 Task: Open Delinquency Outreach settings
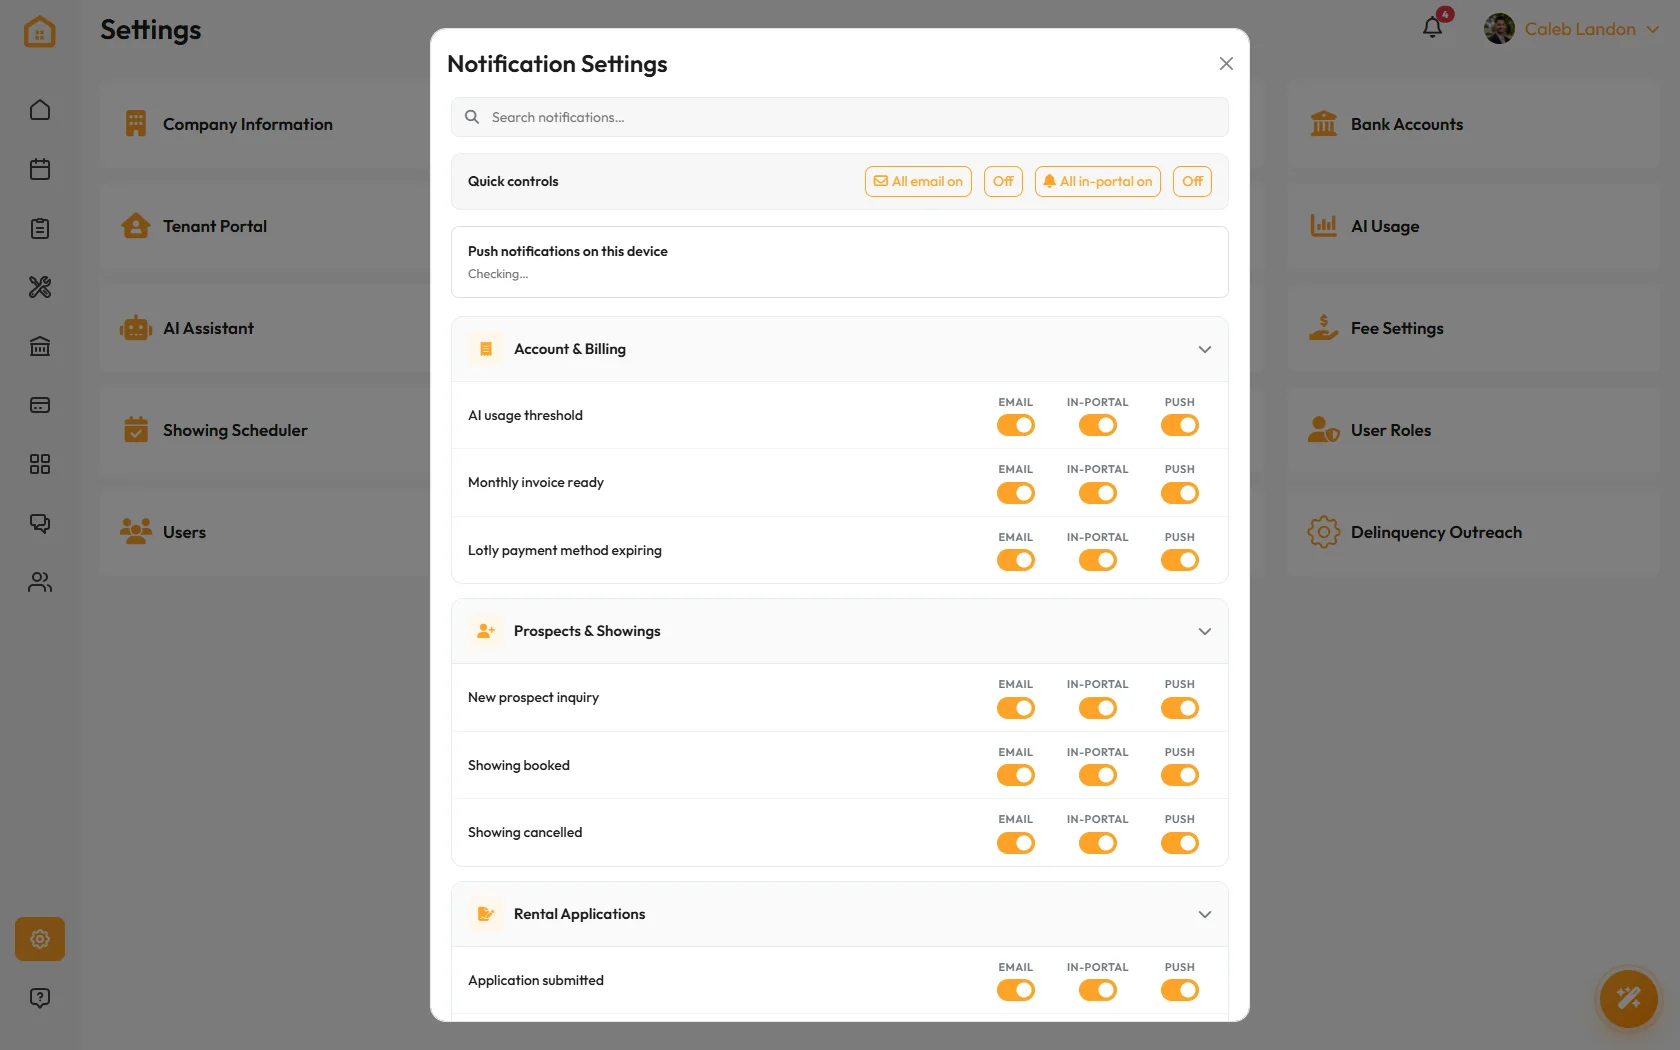click(1474, 532)
